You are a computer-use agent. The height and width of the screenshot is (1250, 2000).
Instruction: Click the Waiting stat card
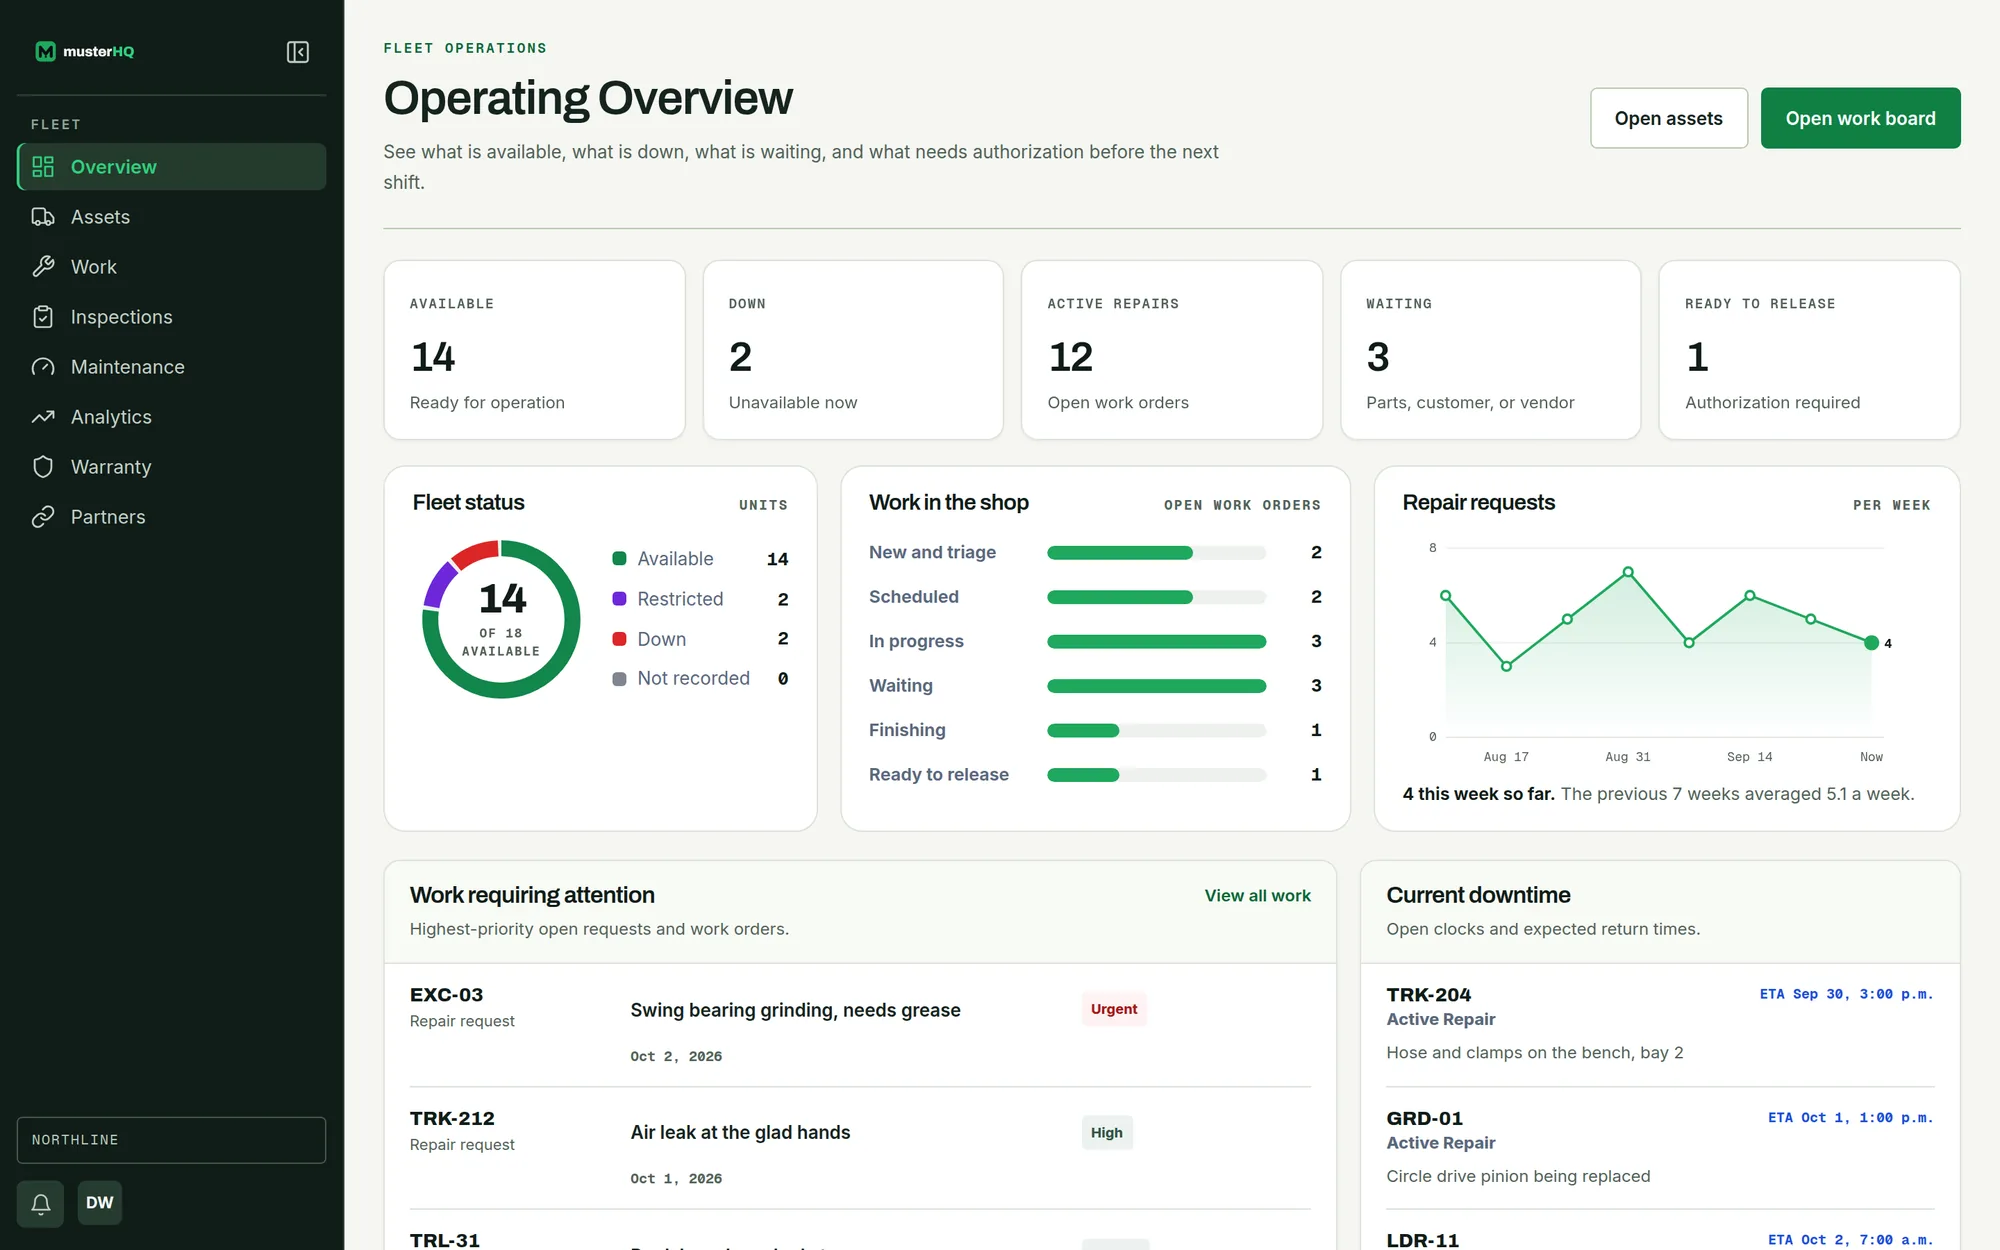point(1490,350)
